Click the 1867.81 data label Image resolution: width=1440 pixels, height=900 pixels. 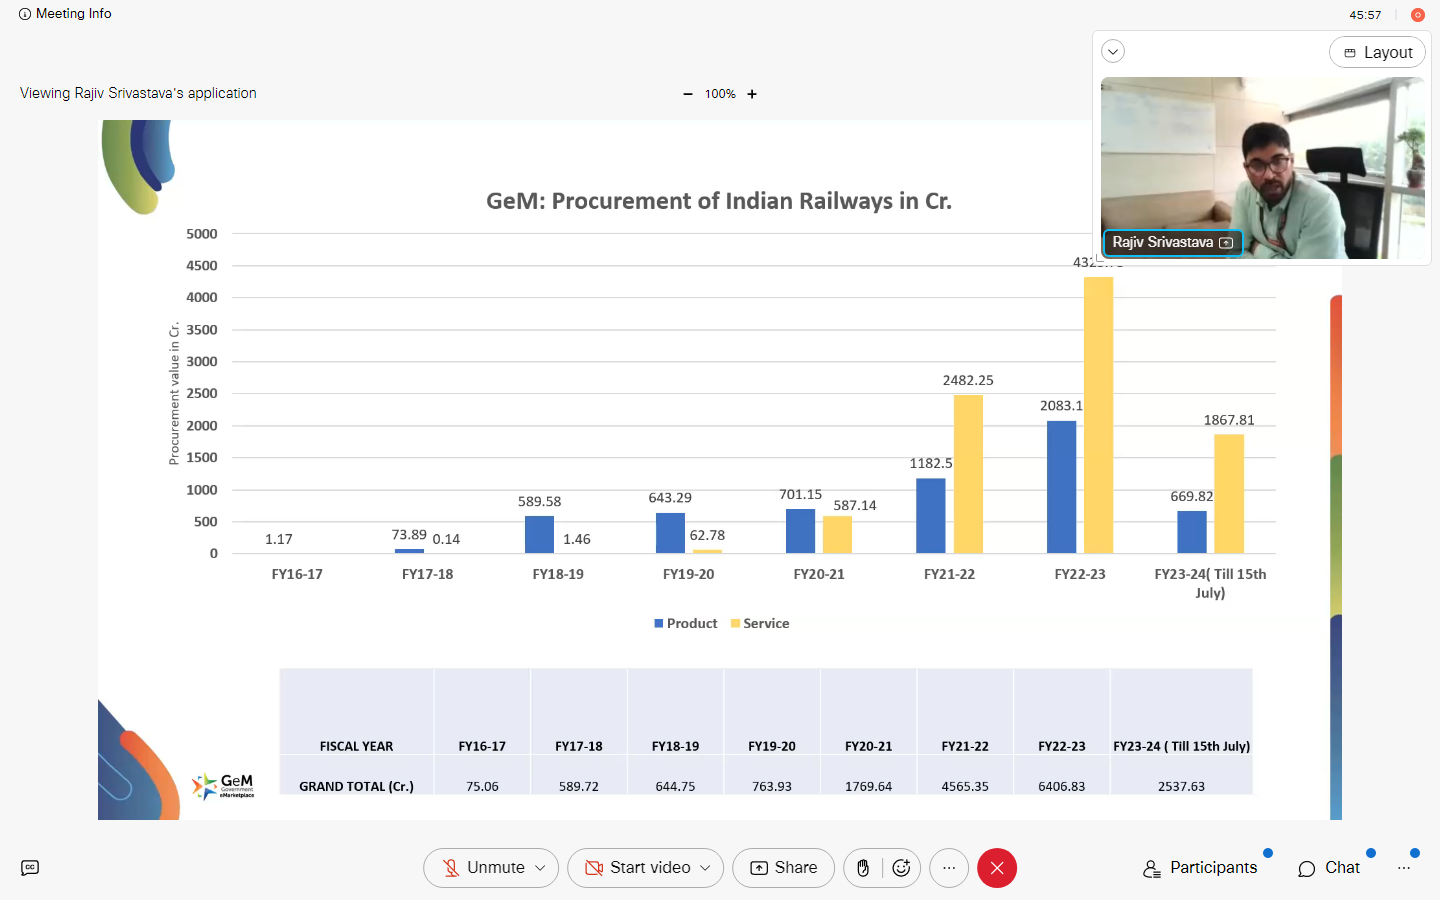[x=1229, y=420]
